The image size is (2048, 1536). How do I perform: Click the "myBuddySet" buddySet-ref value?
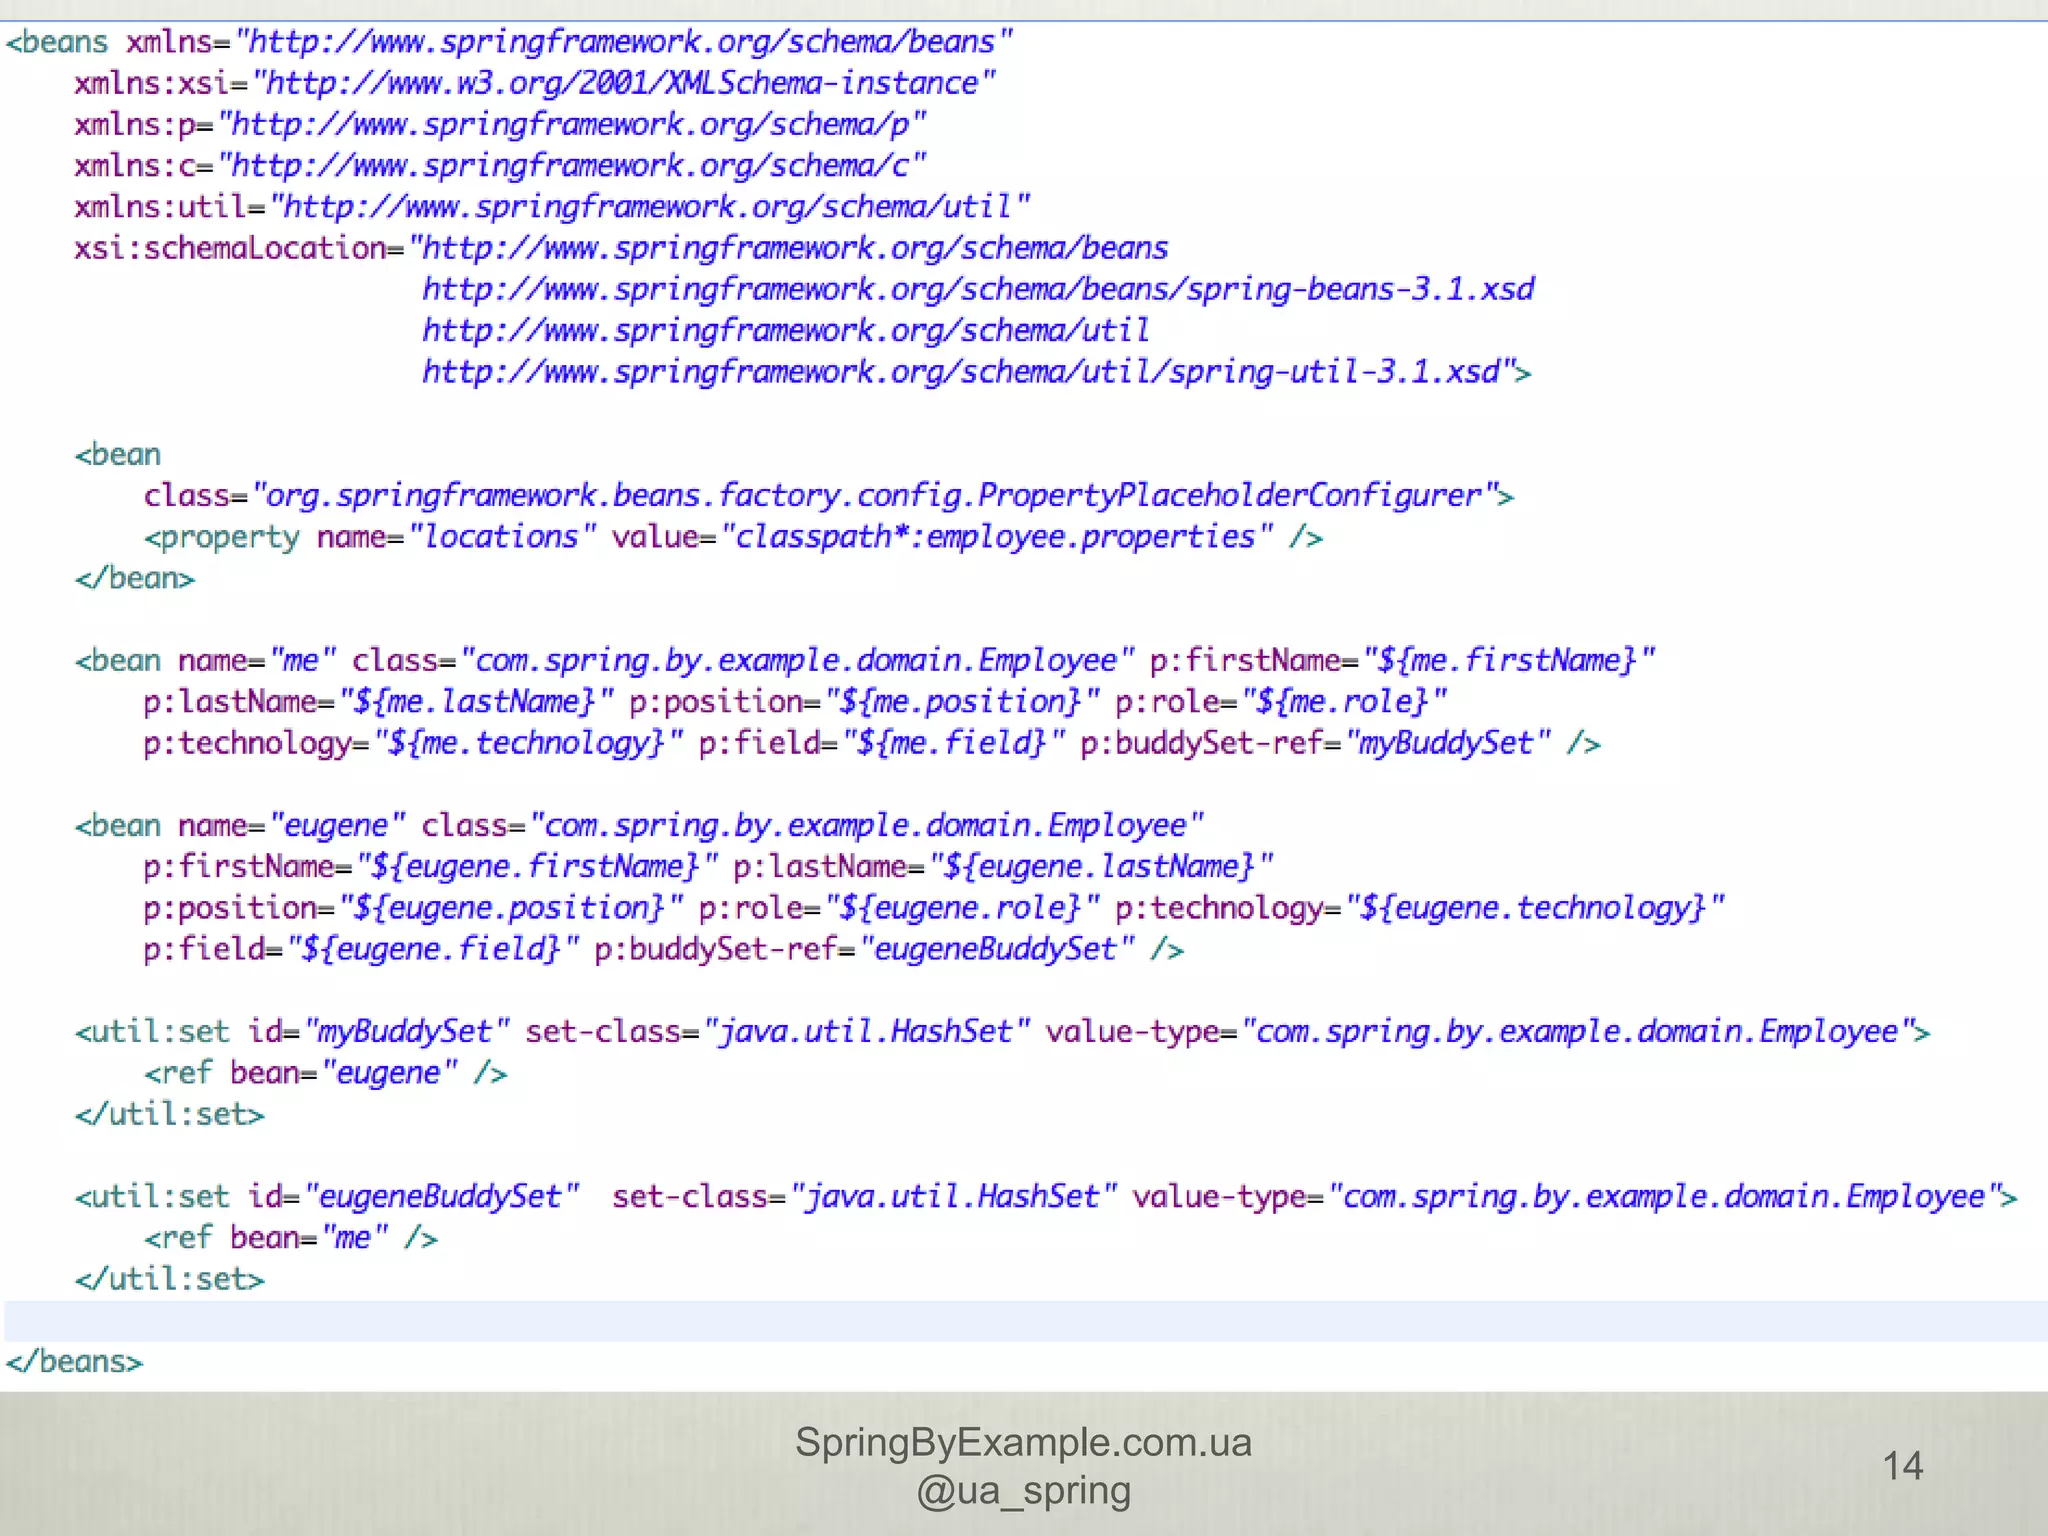tap(1448, 743)
